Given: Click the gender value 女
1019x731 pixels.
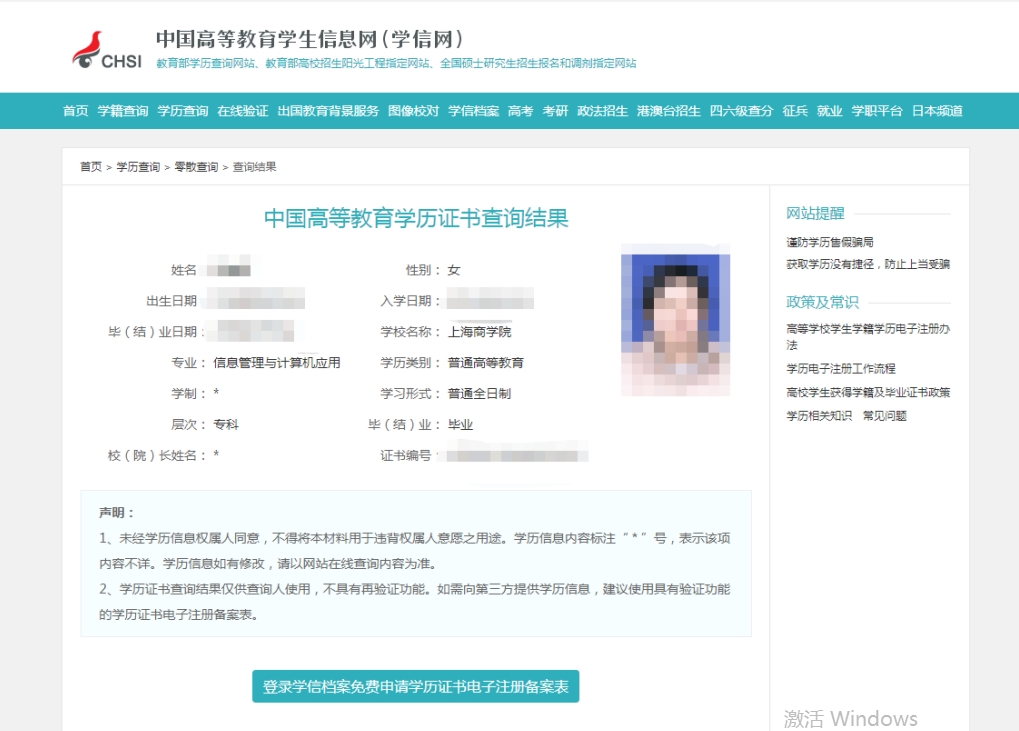Looking at the screenshot, I should 454,270.
